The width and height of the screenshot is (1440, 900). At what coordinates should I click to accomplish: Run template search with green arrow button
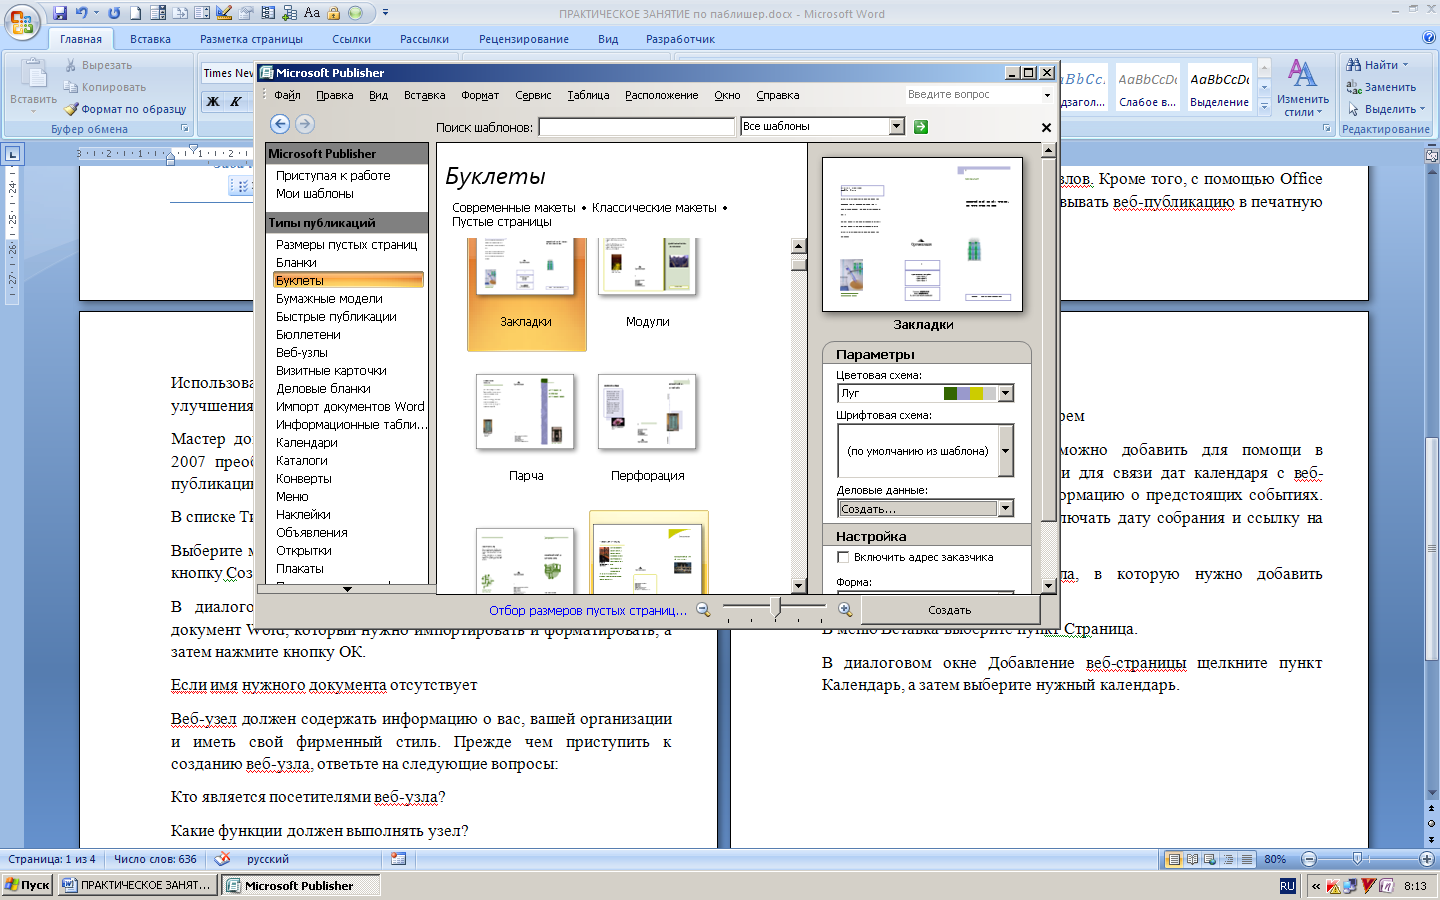[921, 127]
